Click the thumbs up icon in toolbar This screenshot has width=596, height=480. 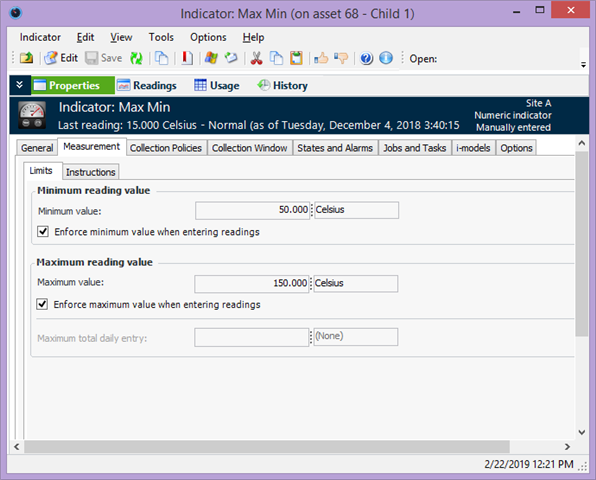point(321,58)
